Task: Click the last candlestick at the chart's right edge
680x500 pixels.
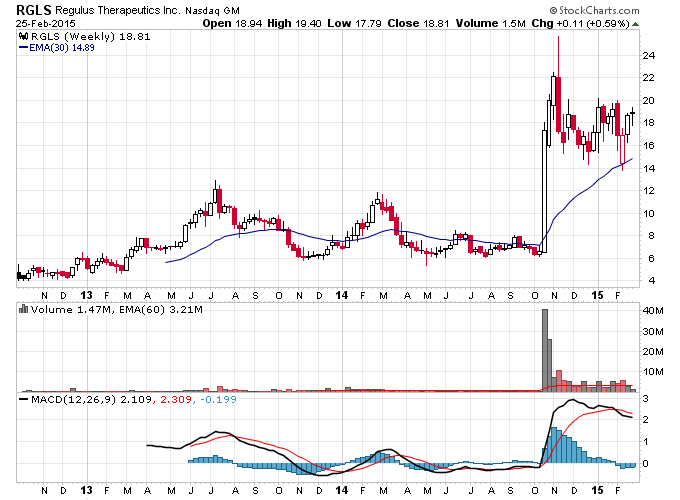Action: [x=632, y=116]
